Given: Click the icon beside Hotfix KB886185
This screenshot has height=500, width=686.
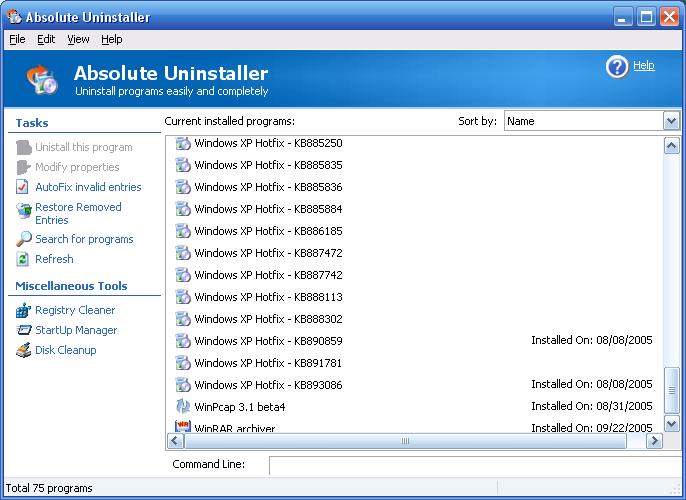Looking at the screenshot, I should coord(183,231).
